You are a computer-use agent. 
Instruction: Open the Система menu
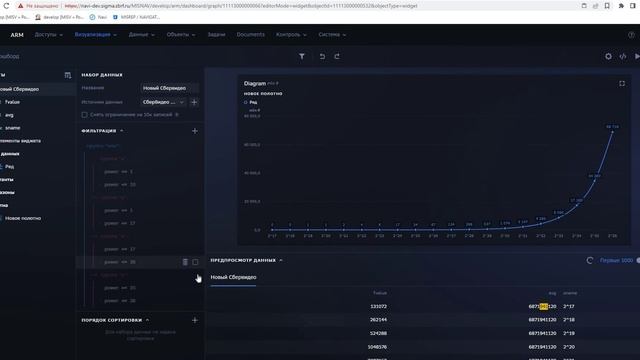coord(332,35)
